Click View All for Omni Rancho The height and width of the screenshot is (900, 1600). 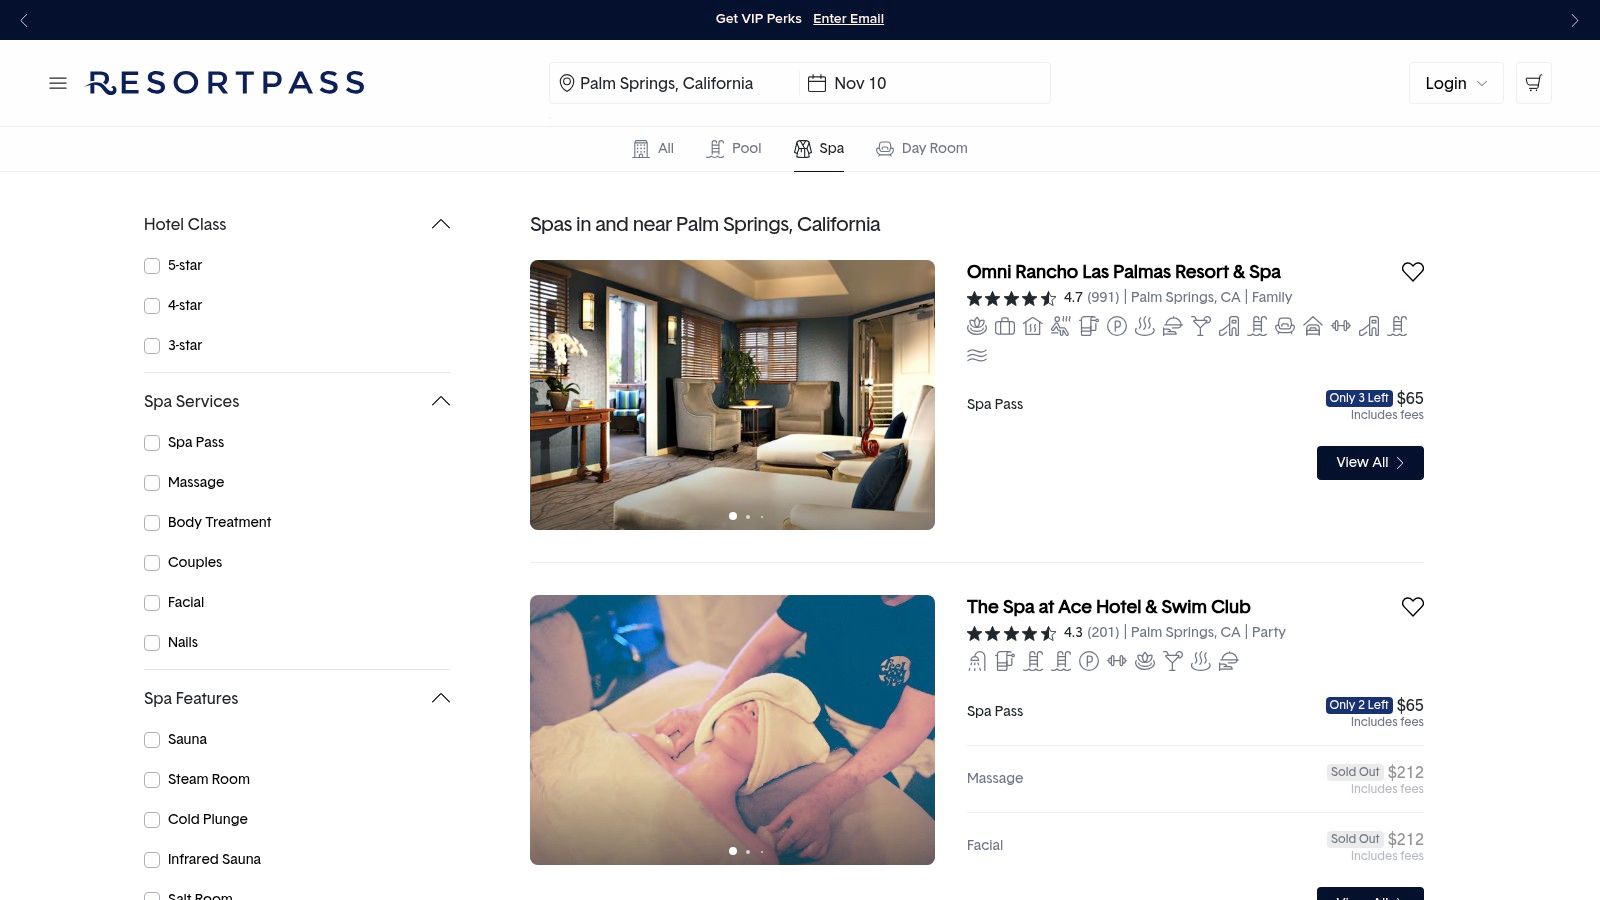coord(1369,463)
